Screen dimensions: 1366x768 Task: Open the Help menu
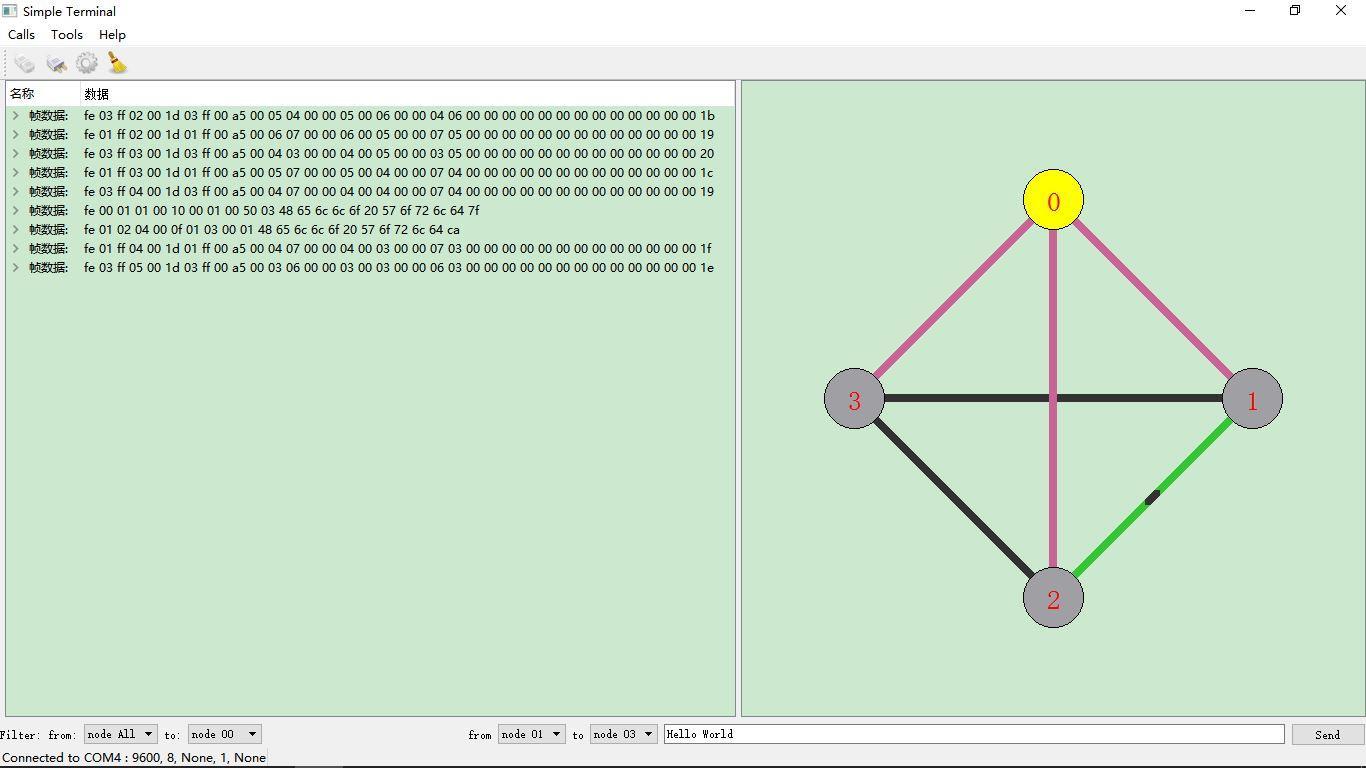(x=112, y=34)
